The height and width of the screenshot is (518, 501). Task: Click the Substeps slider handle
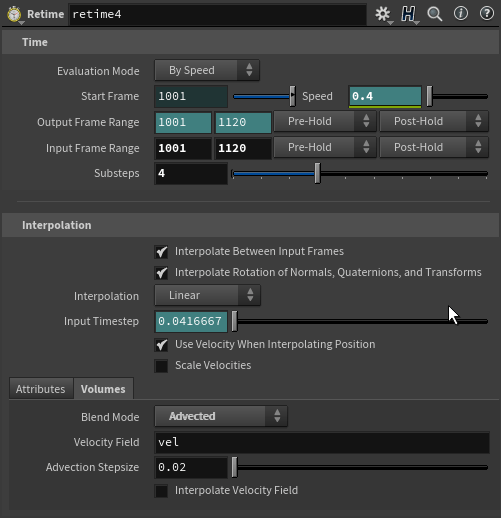coord(317,173)
